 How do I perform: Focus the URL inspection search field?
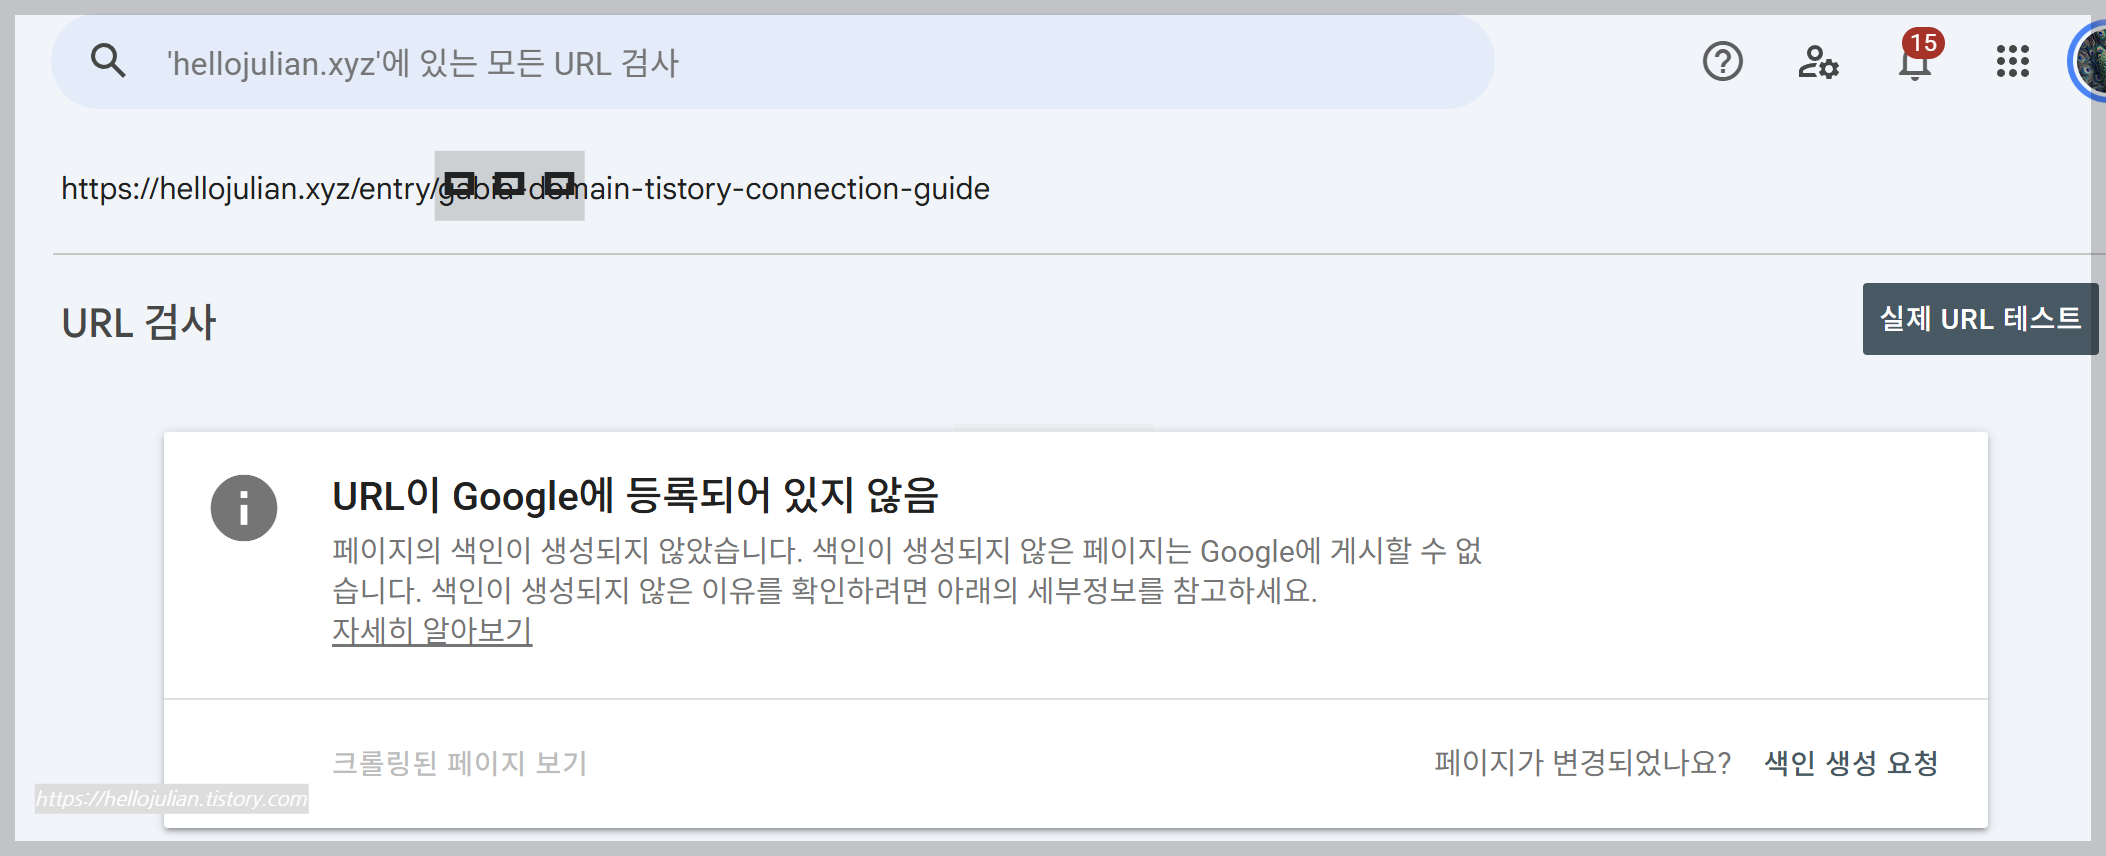[772, 62]
